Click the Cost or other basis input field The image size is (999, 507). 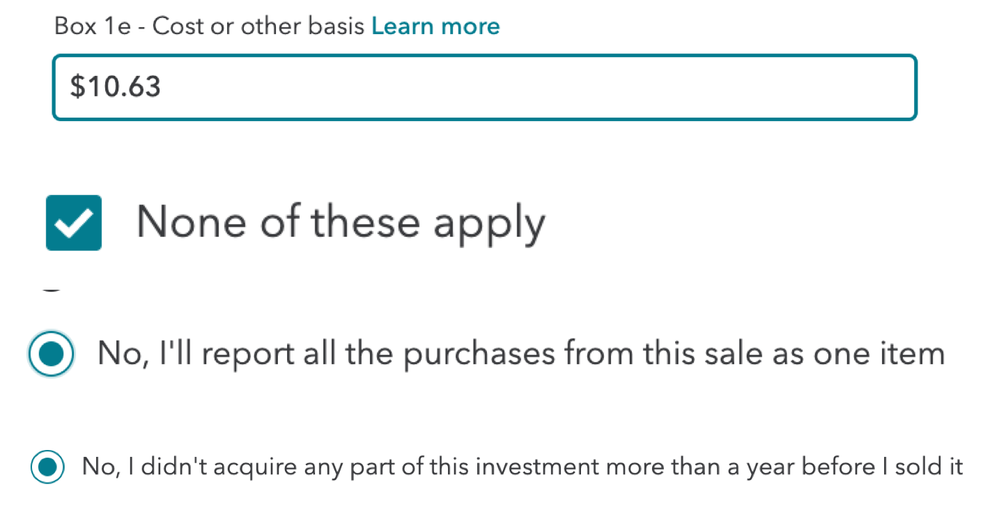pos(484,87)
